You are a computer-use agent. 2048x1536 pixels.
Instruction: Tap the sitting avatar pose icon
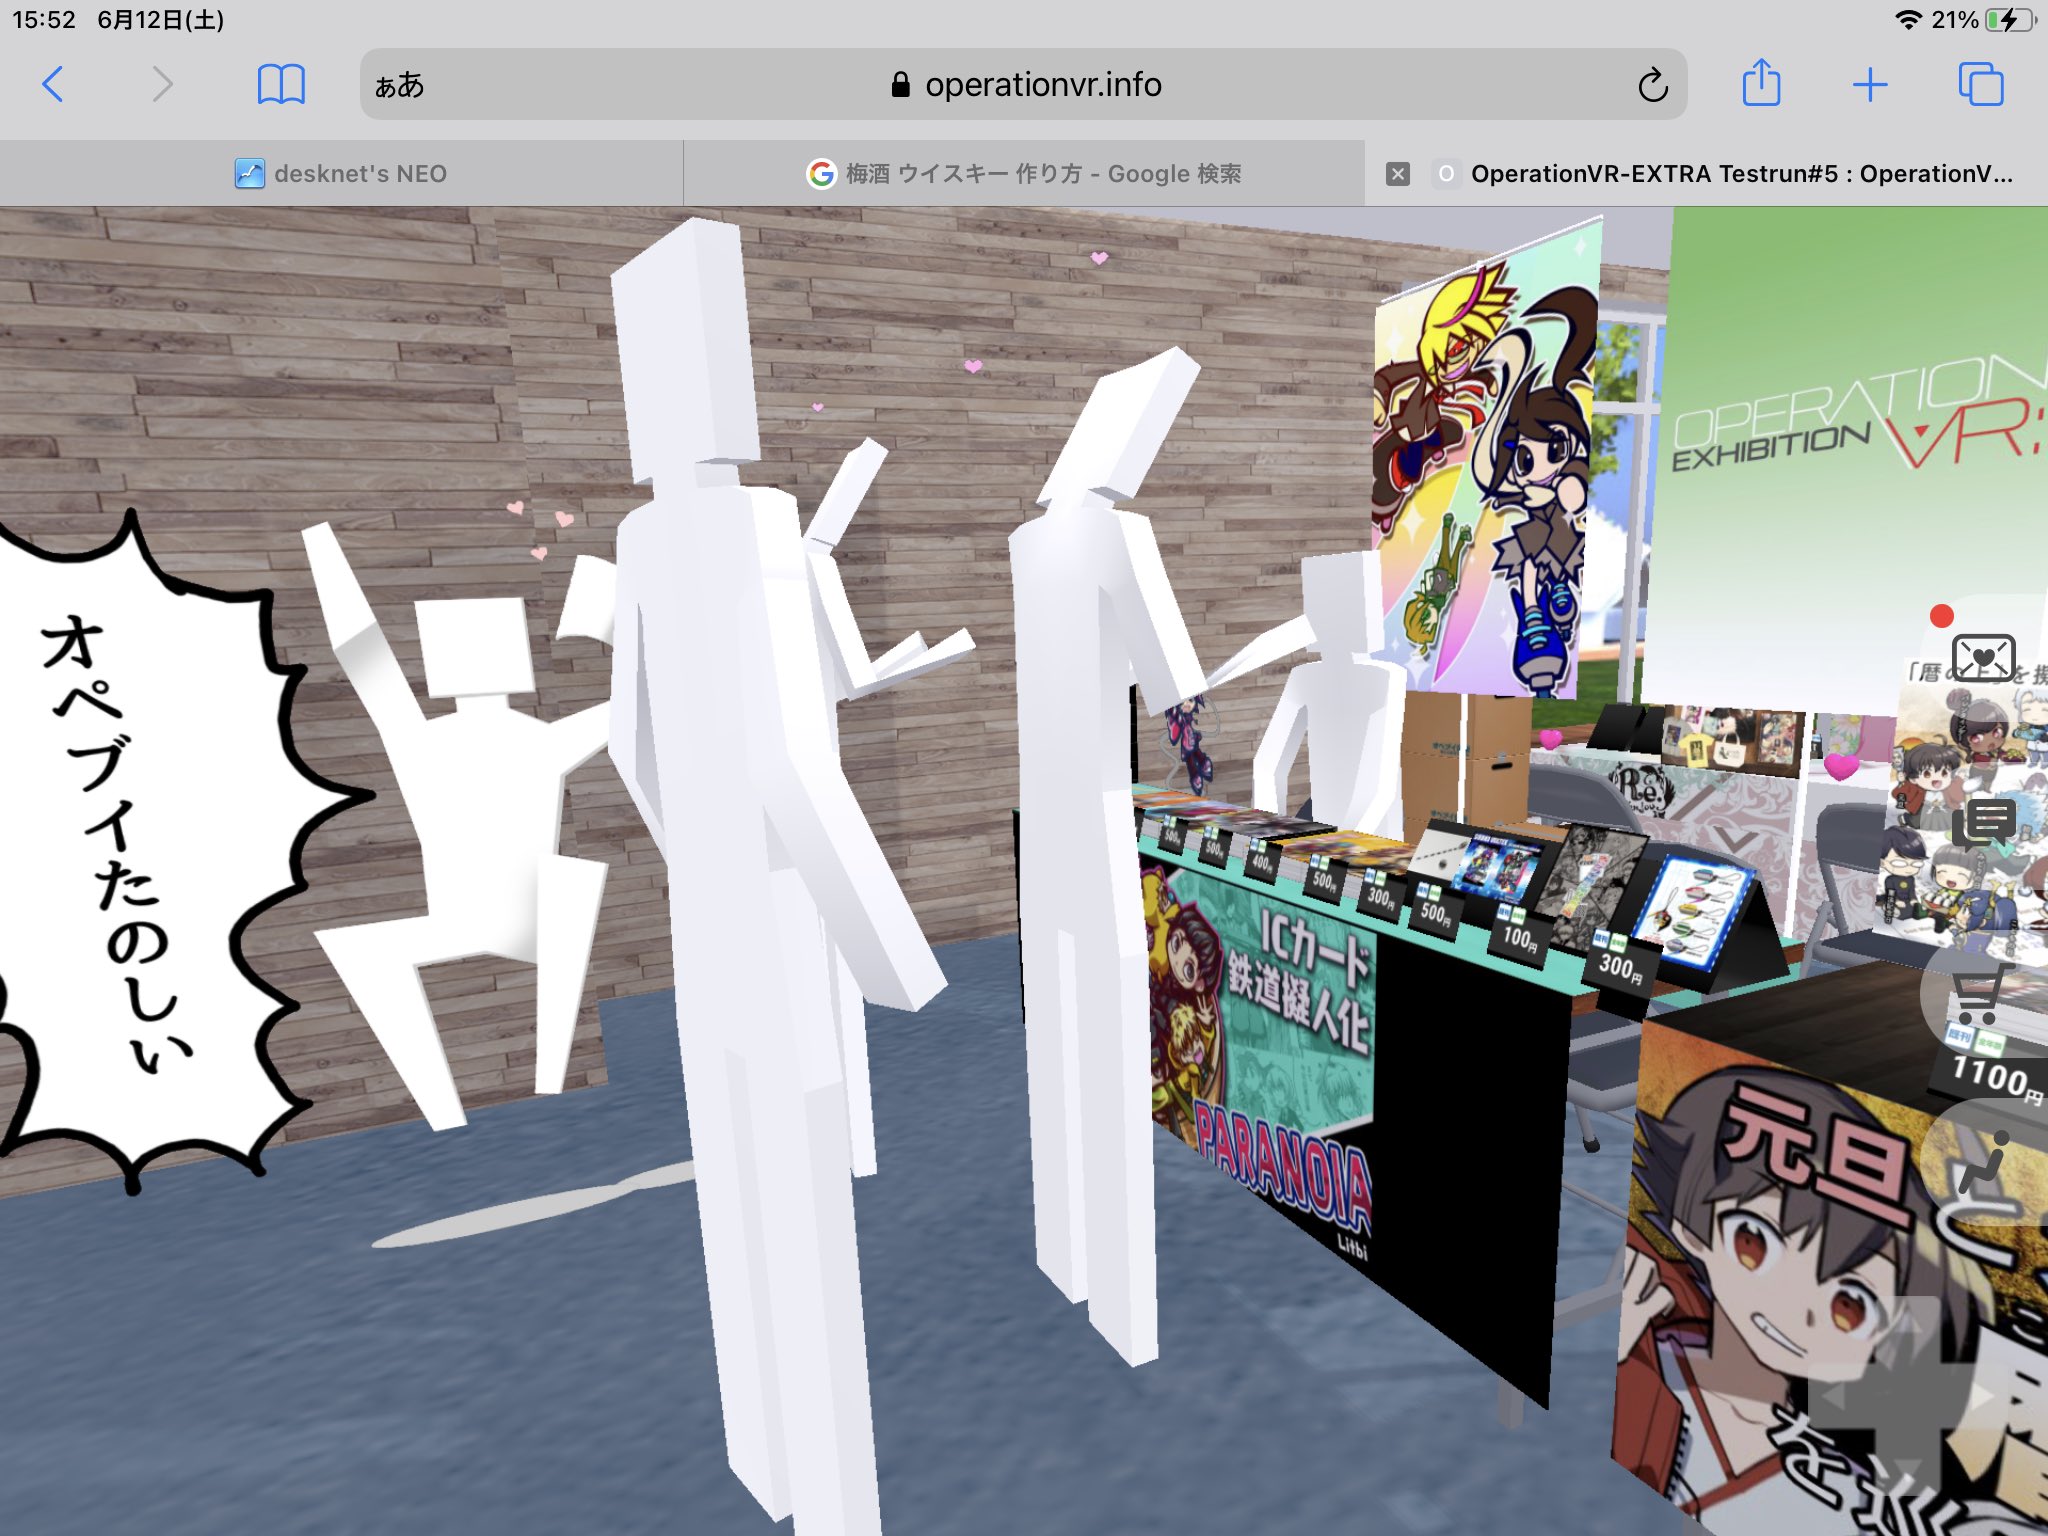[x=1985, y=1162]
